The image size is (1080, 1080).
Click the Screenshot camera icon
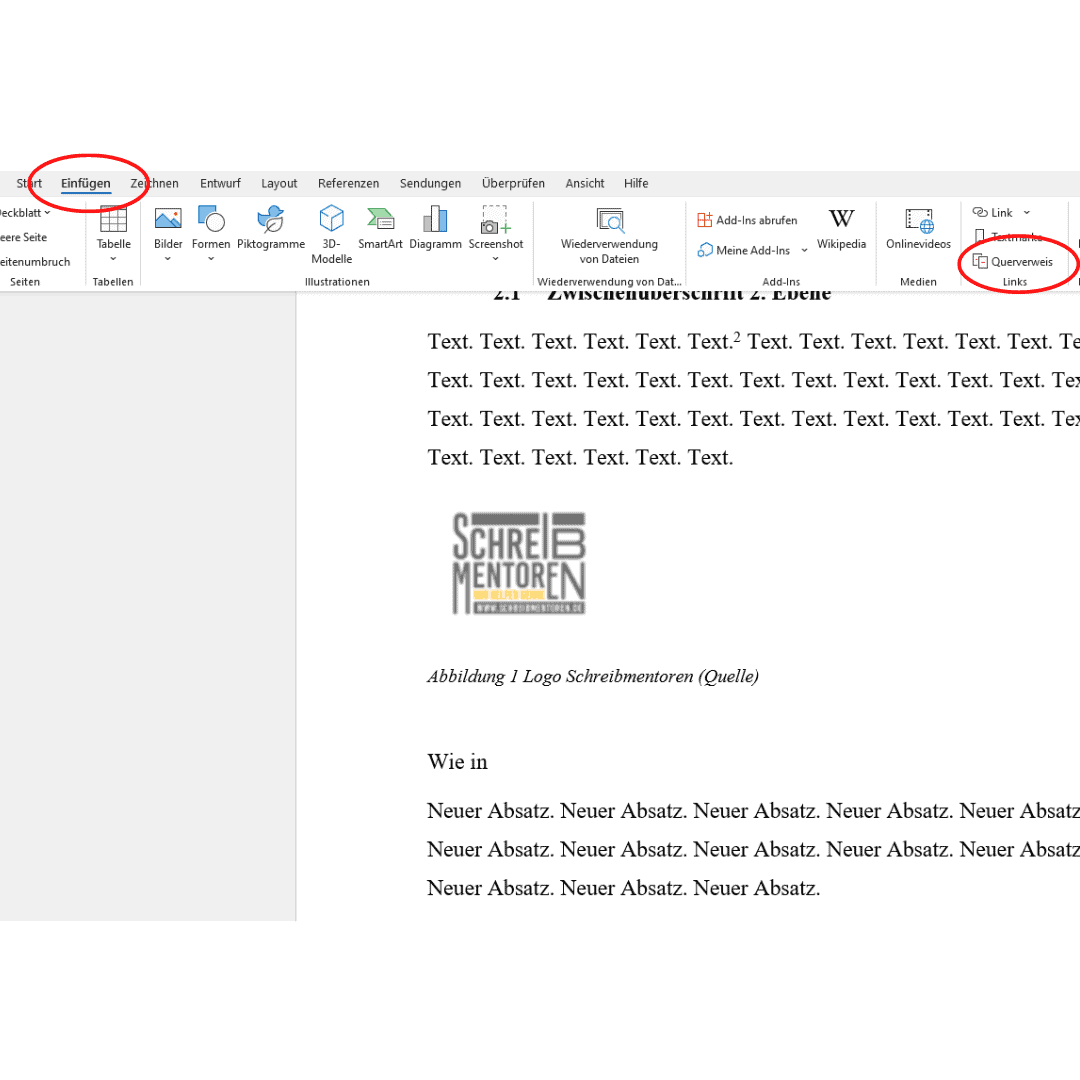496,219
